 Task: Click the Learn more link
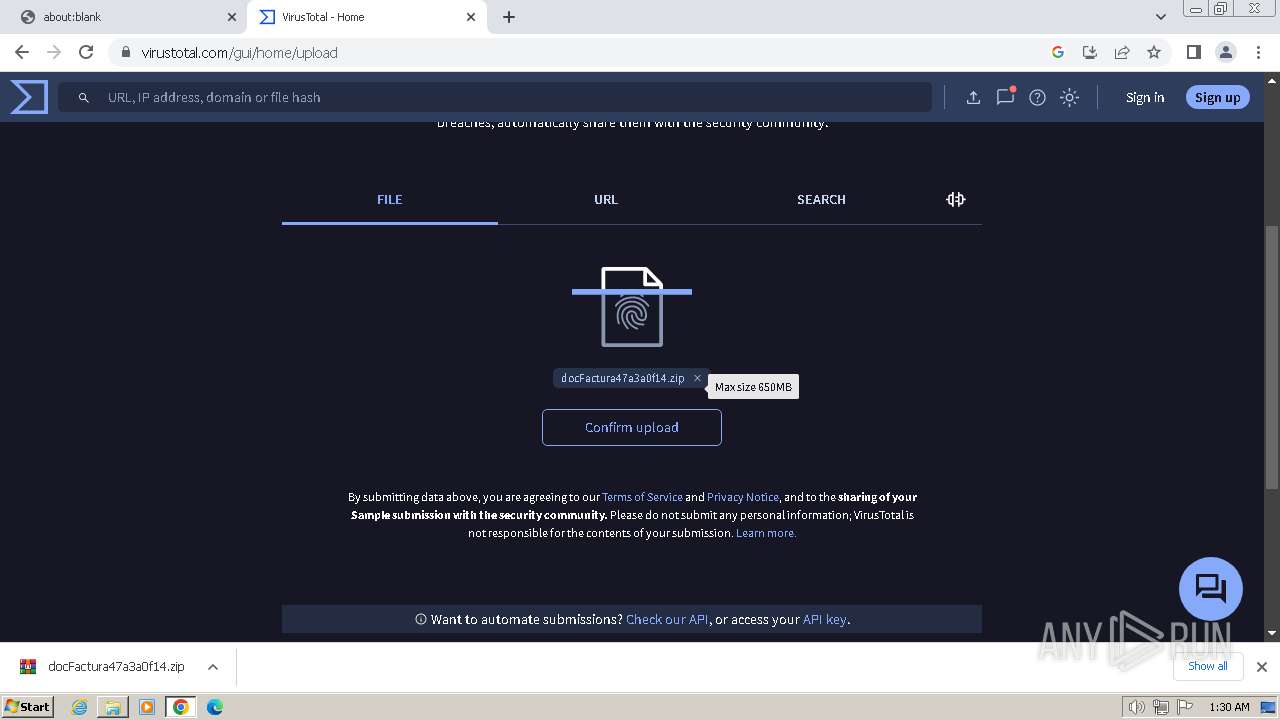766,533
